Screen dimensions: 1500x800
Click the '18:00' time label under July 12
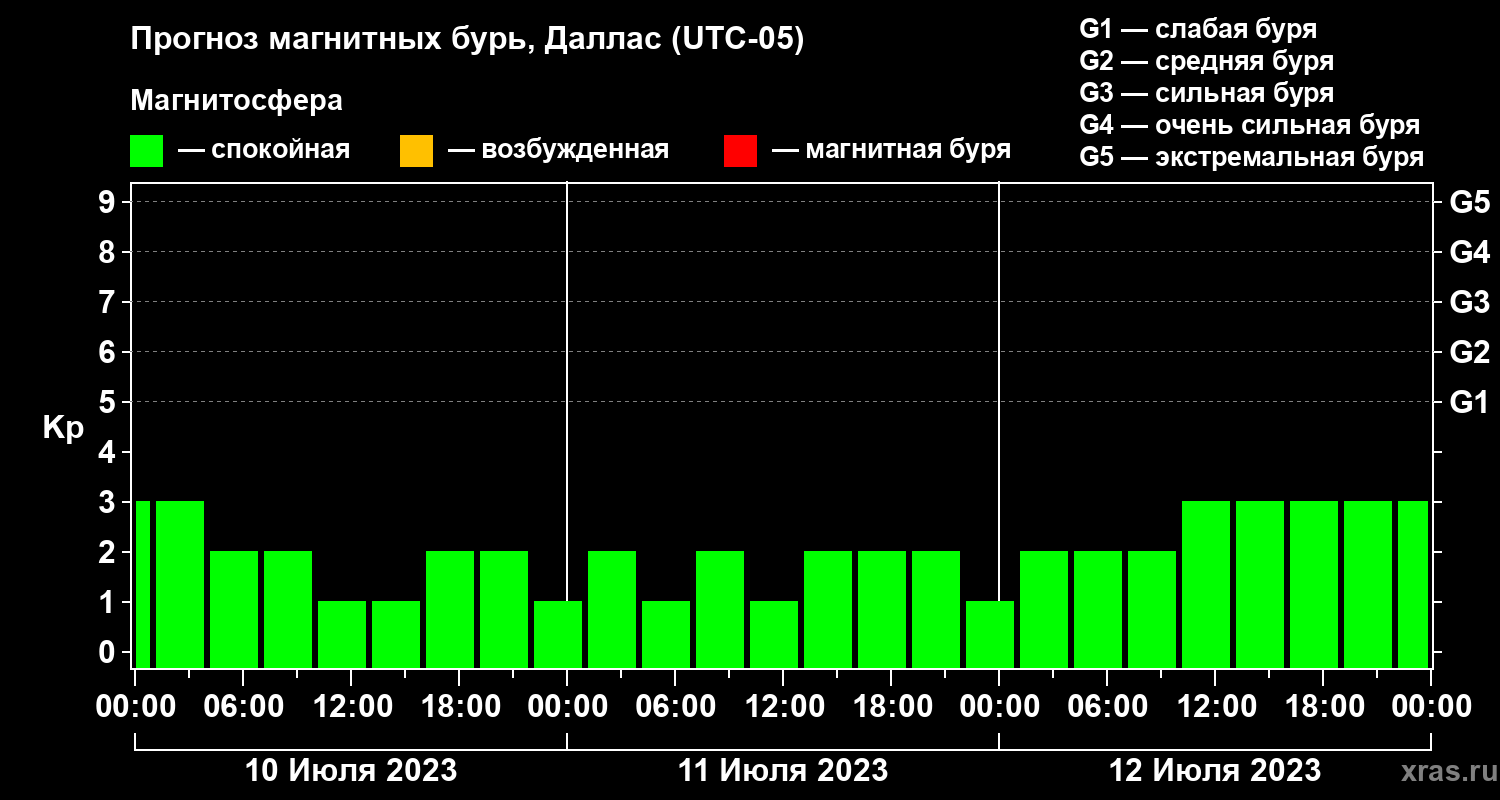(1323, 706)
